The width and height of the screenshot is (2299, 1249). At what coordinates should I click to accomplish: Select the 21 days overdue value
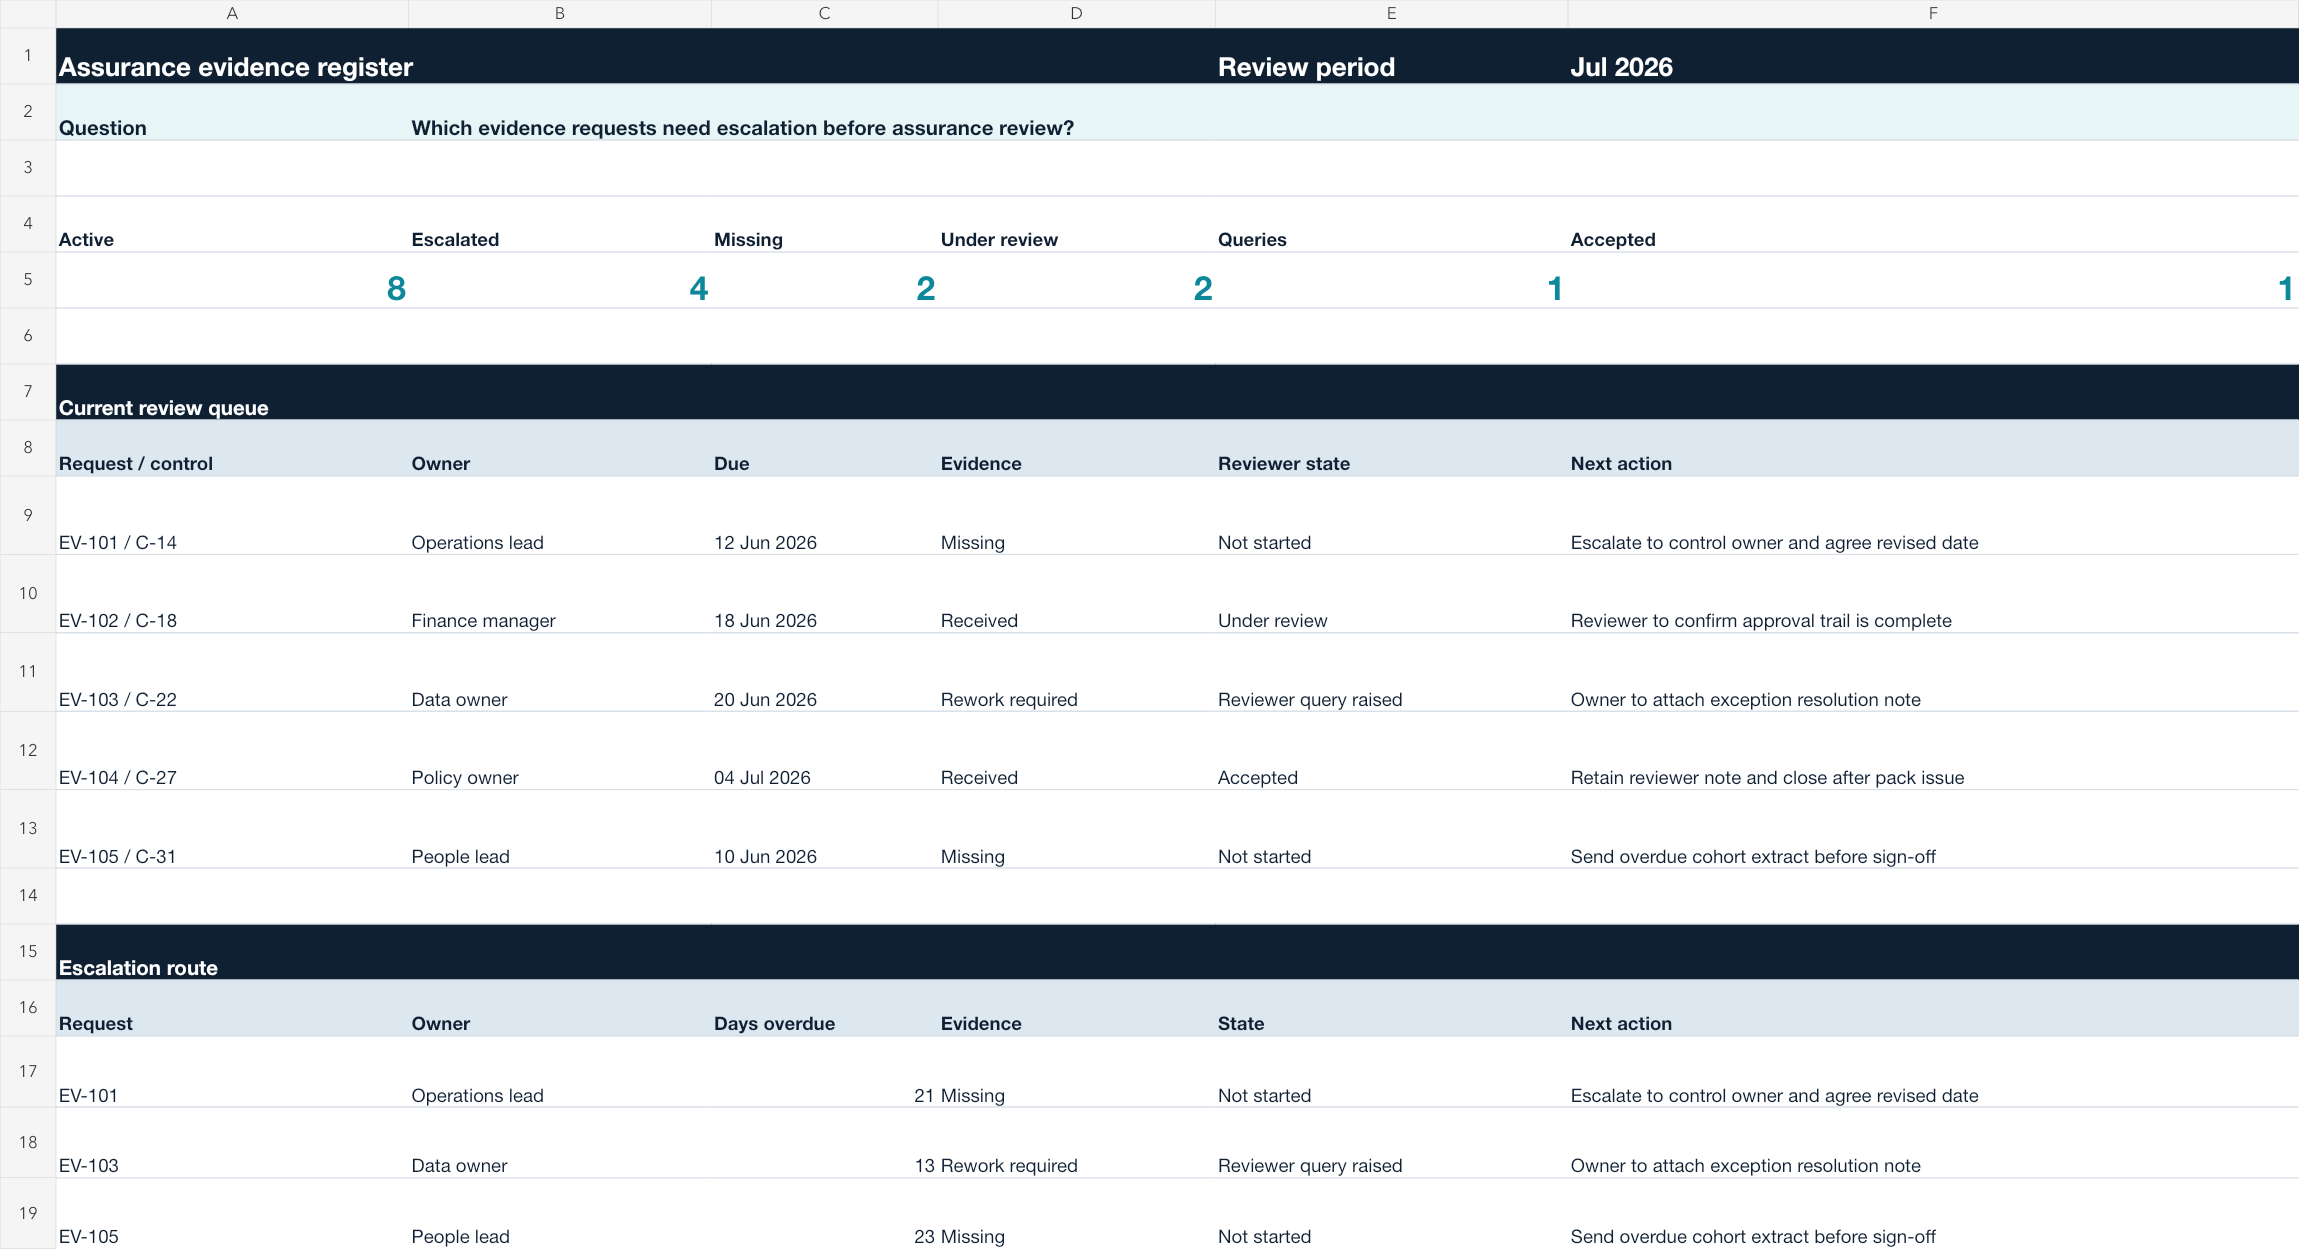click(x=824, y=1071)
